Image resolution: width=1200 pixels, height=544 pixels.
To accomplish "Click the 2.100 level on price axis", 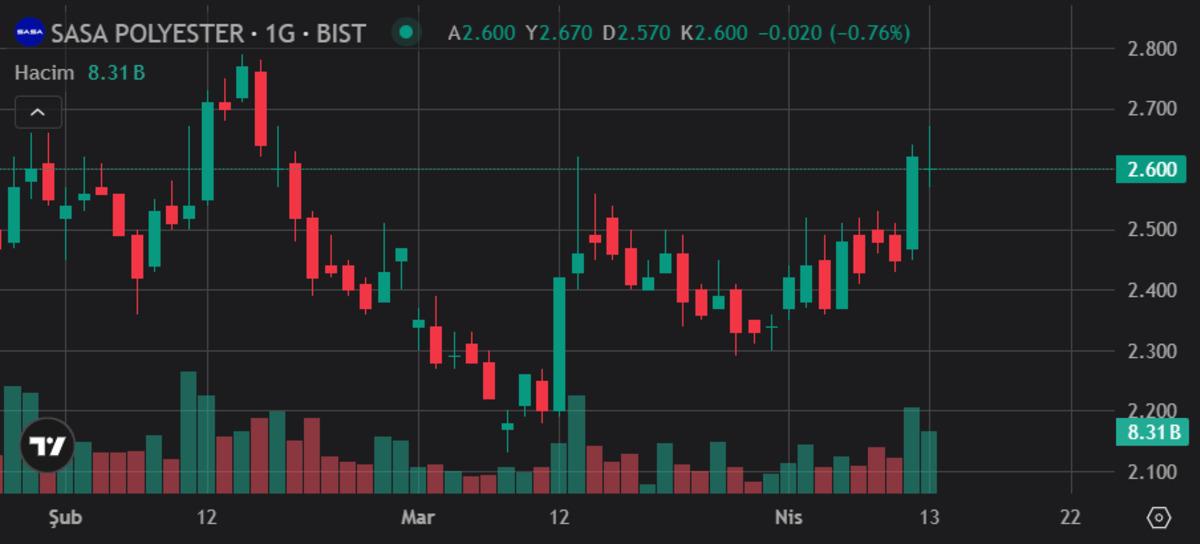I will pos(1150,472).
